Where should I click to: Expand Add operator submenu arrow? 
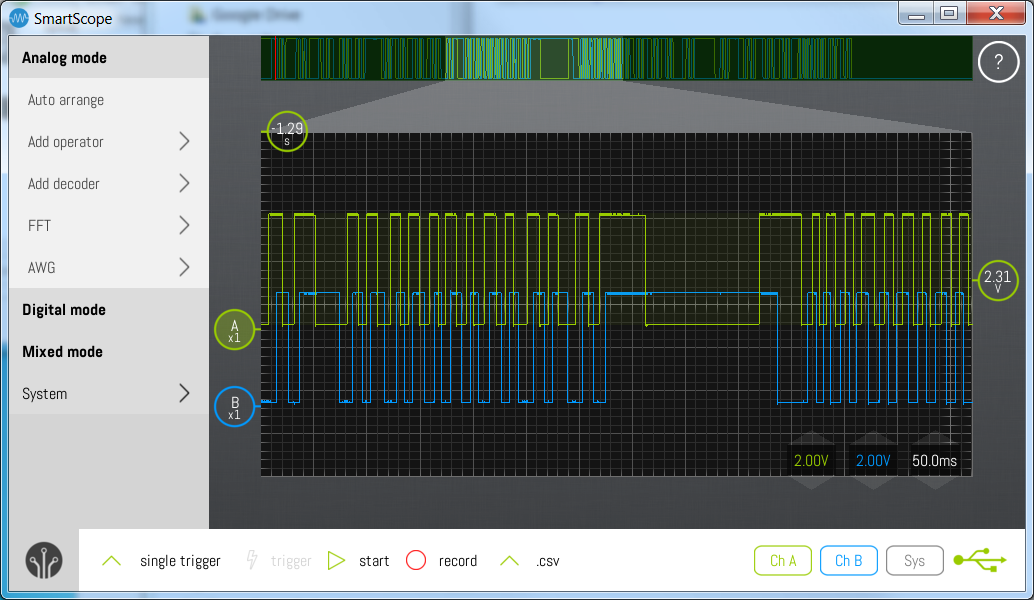pos(185,141)
